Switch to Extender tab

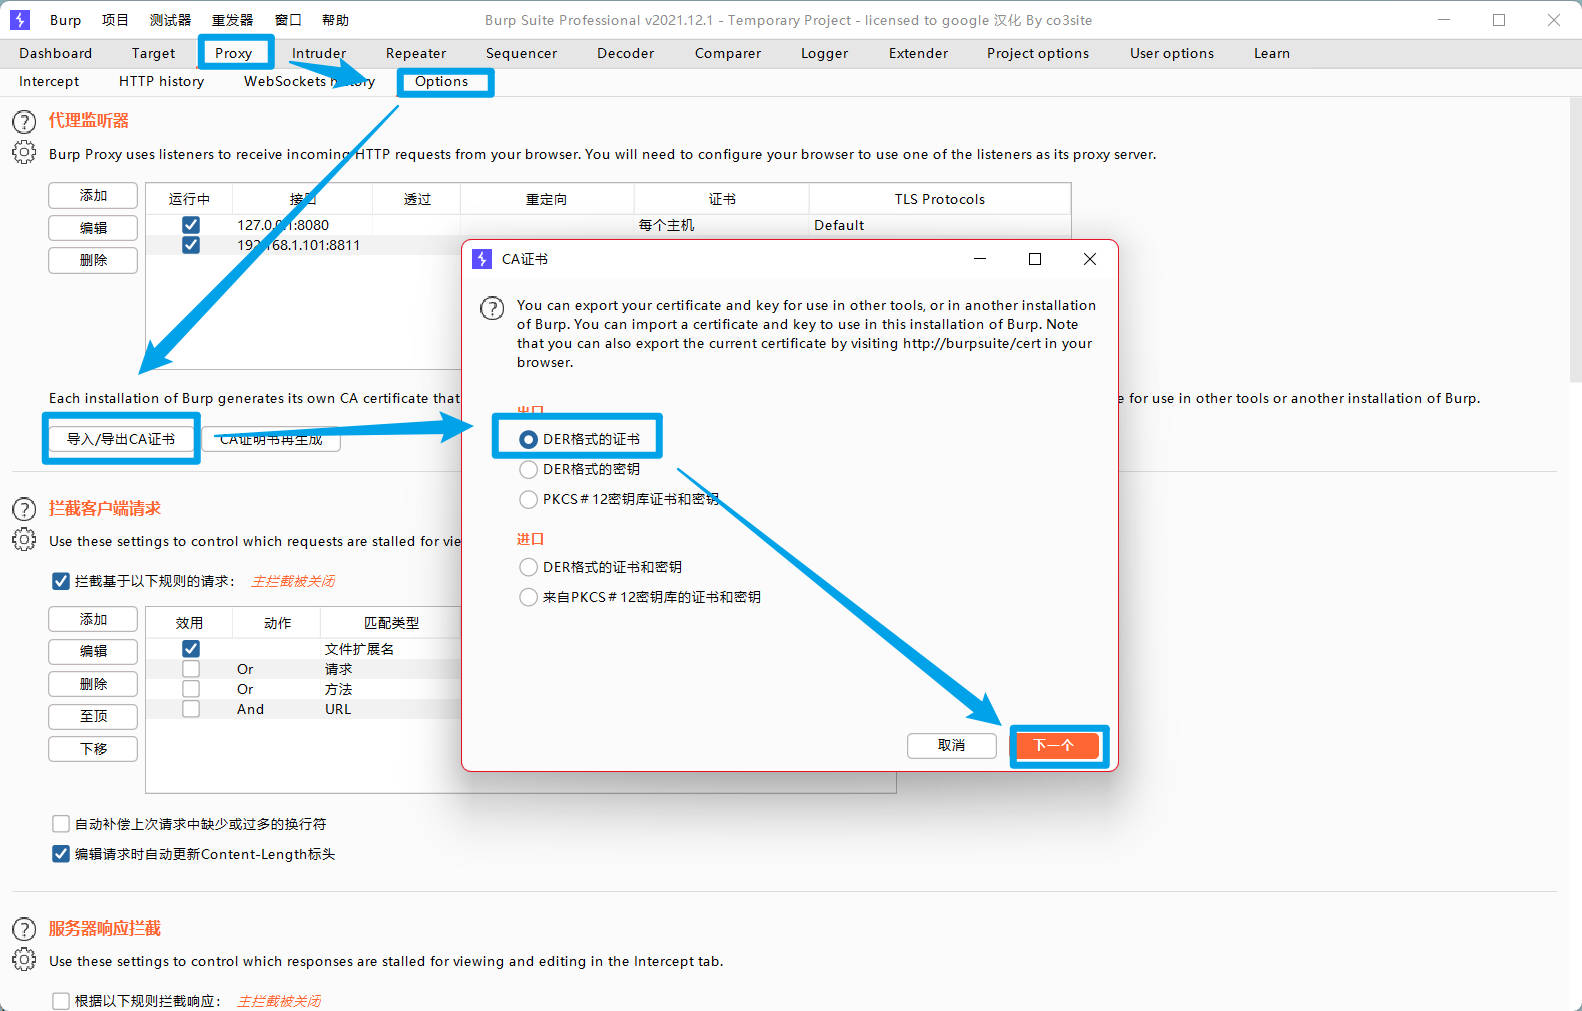coord(918,53)
